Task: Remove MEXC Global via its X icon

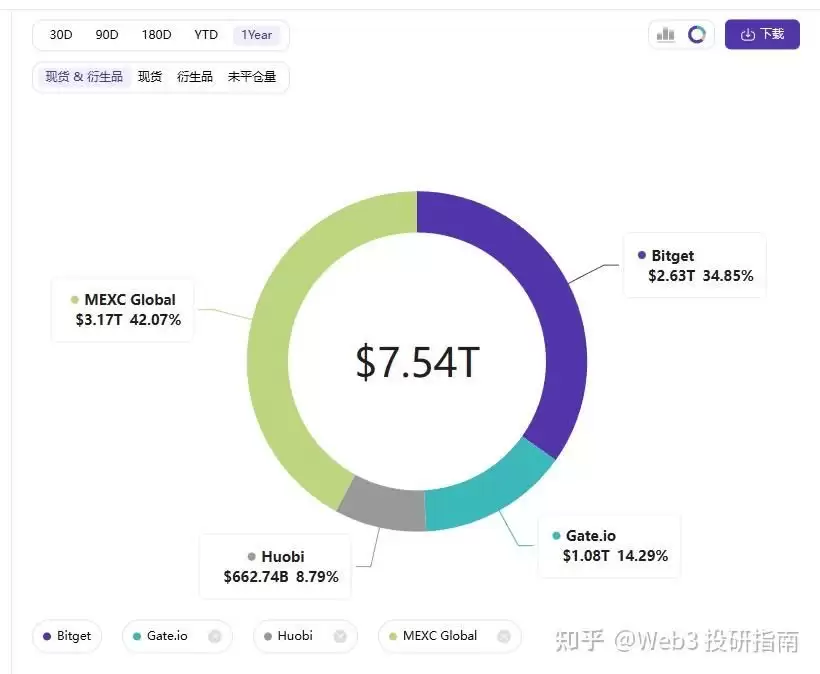Action: (x=505, y=636)
